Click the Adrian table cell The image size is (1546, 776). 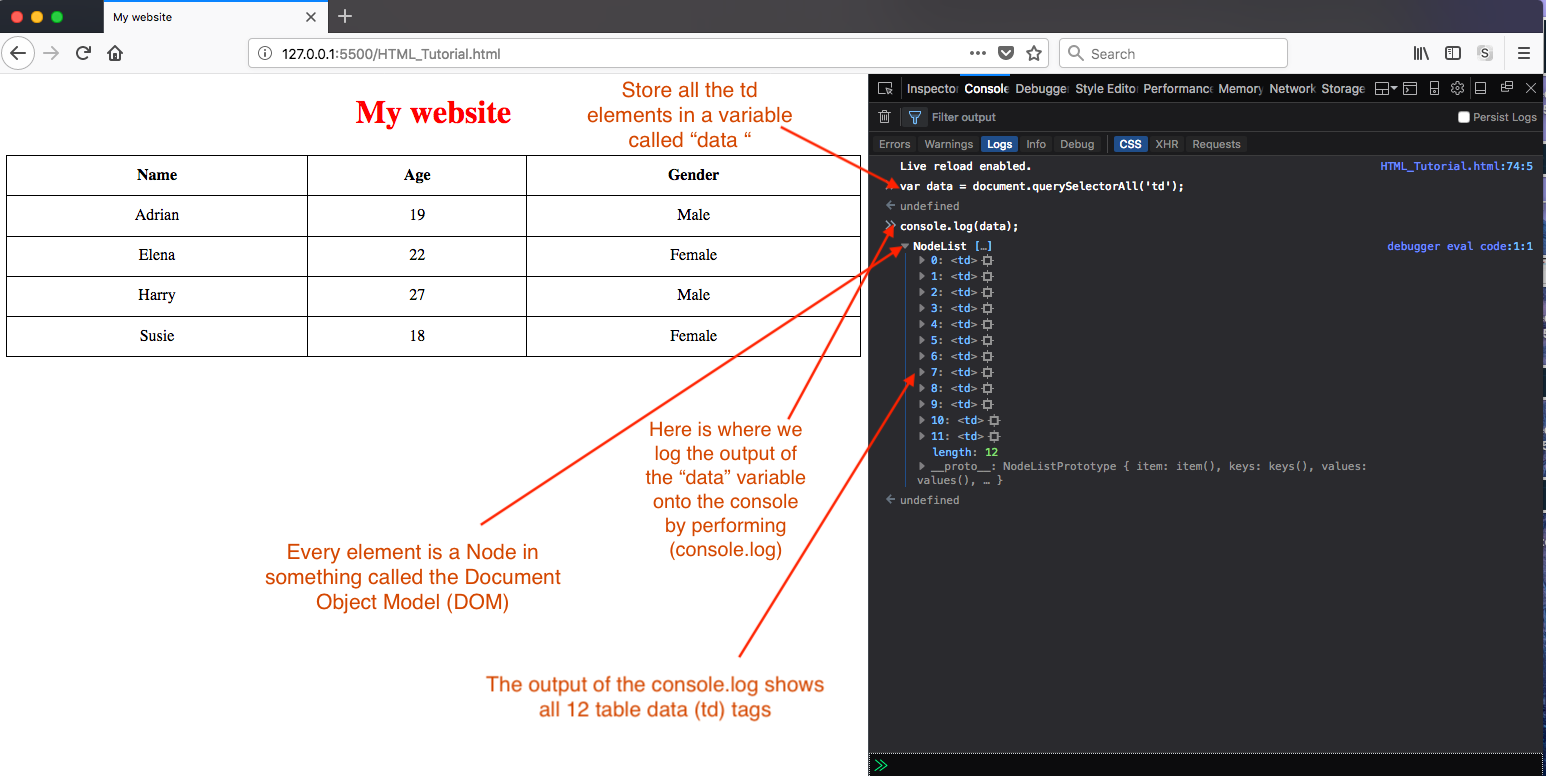[x=157, y=215]
